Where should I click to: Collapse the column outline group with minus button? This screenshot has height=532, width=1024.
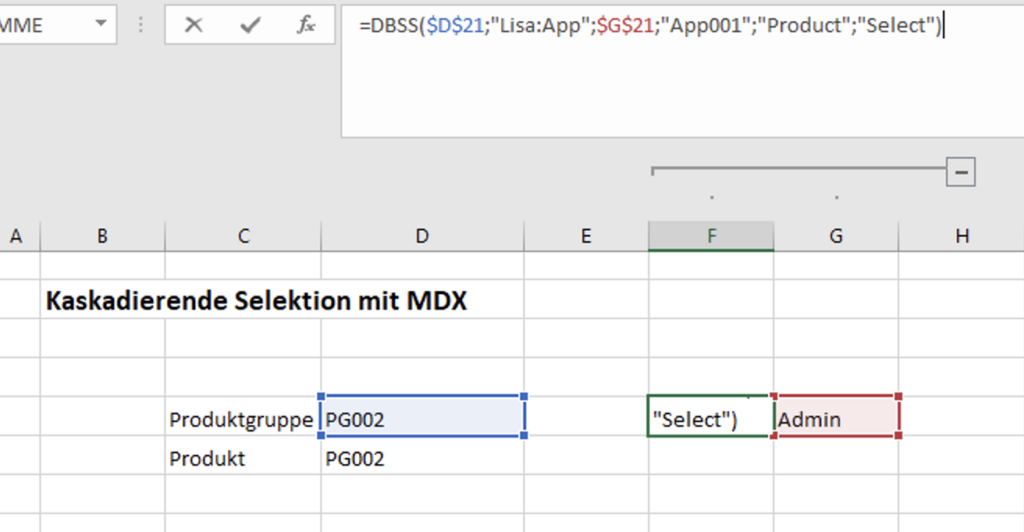coord(962,172)
